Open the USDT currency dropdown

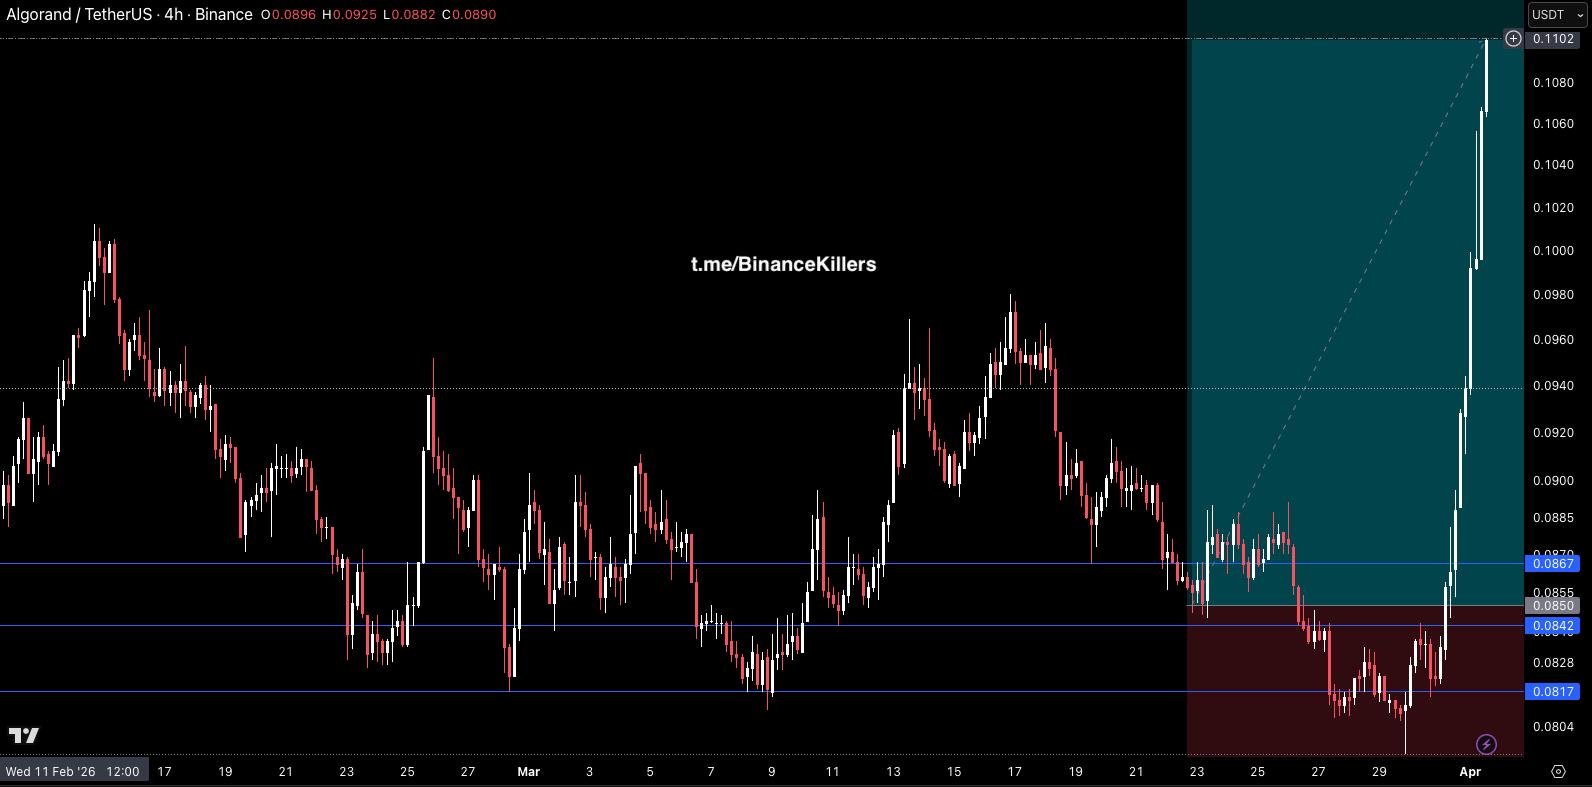[1555, 14]
